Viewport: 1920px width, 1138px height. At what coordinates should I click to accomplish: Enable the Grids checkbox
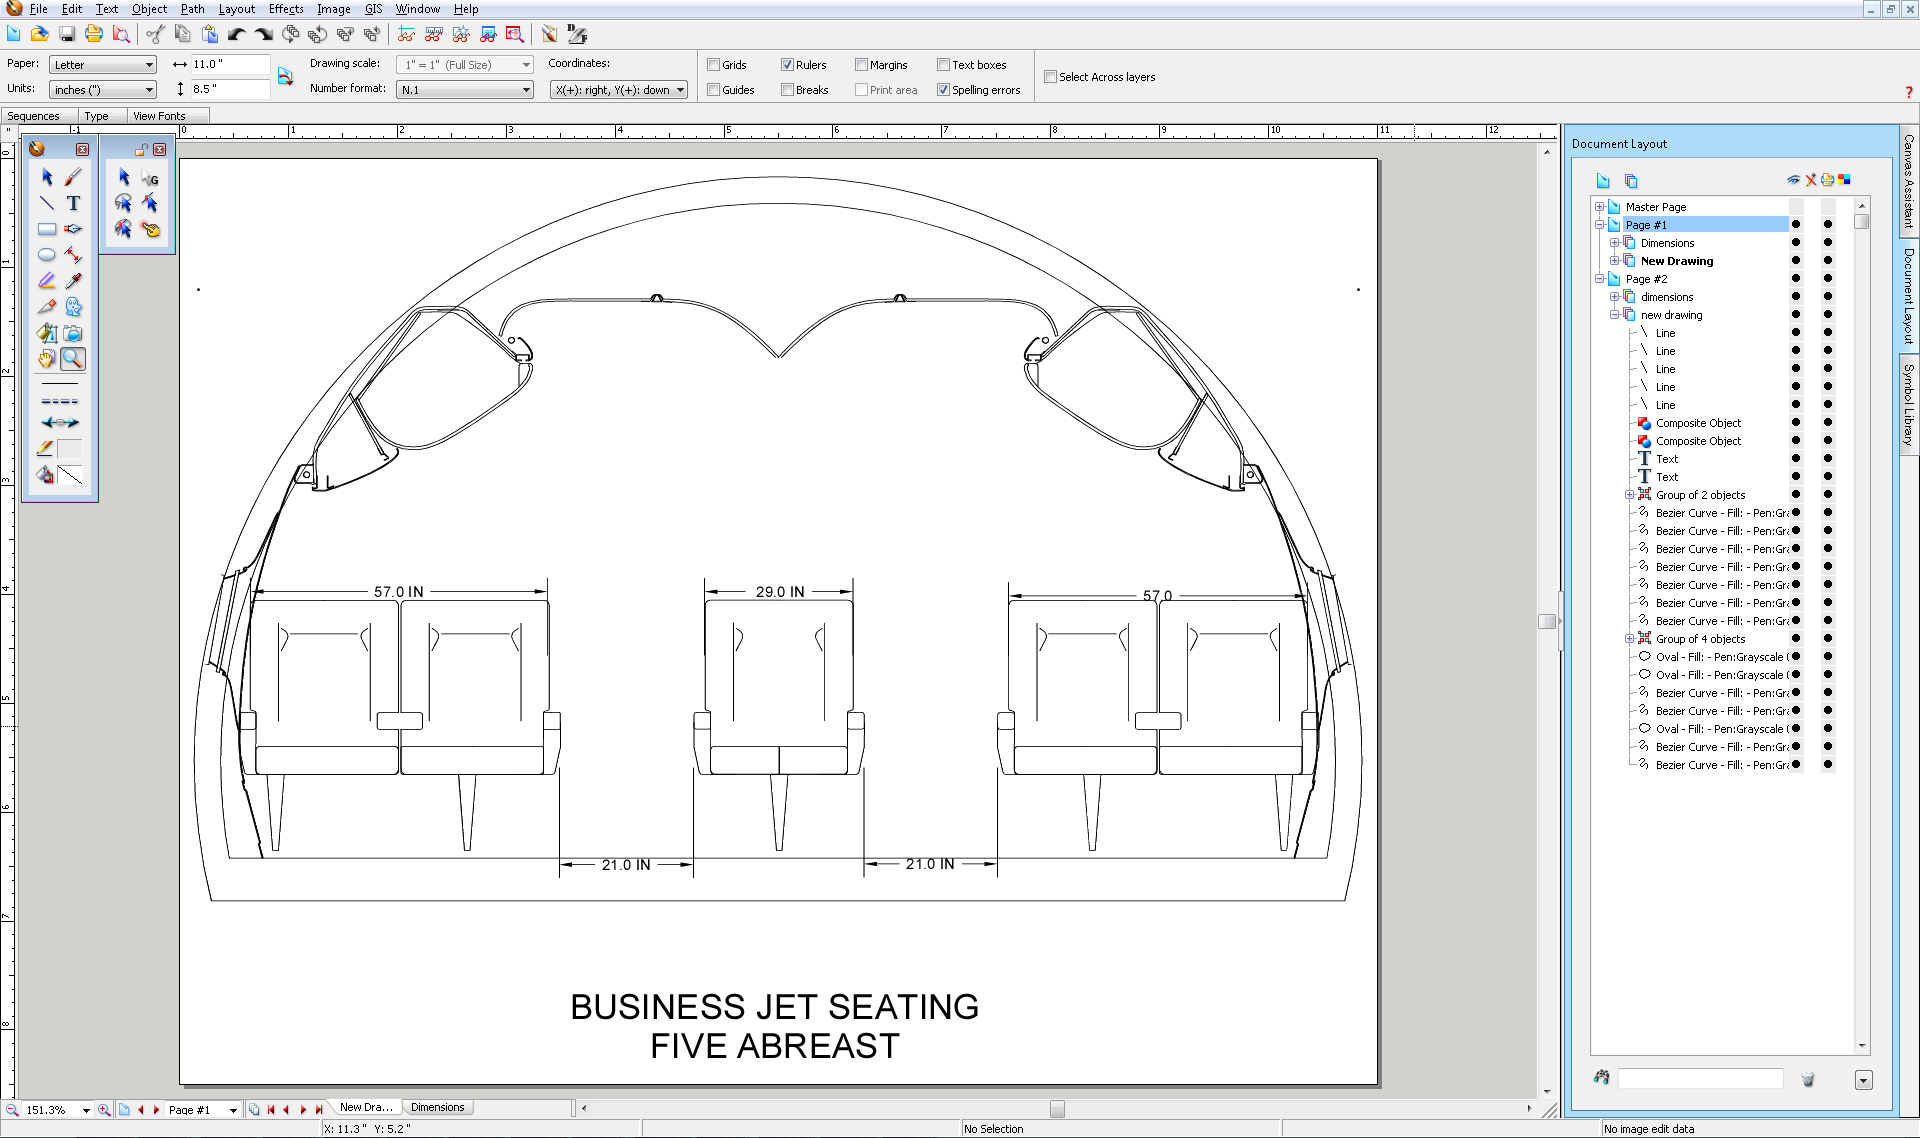tap(714, 65)
